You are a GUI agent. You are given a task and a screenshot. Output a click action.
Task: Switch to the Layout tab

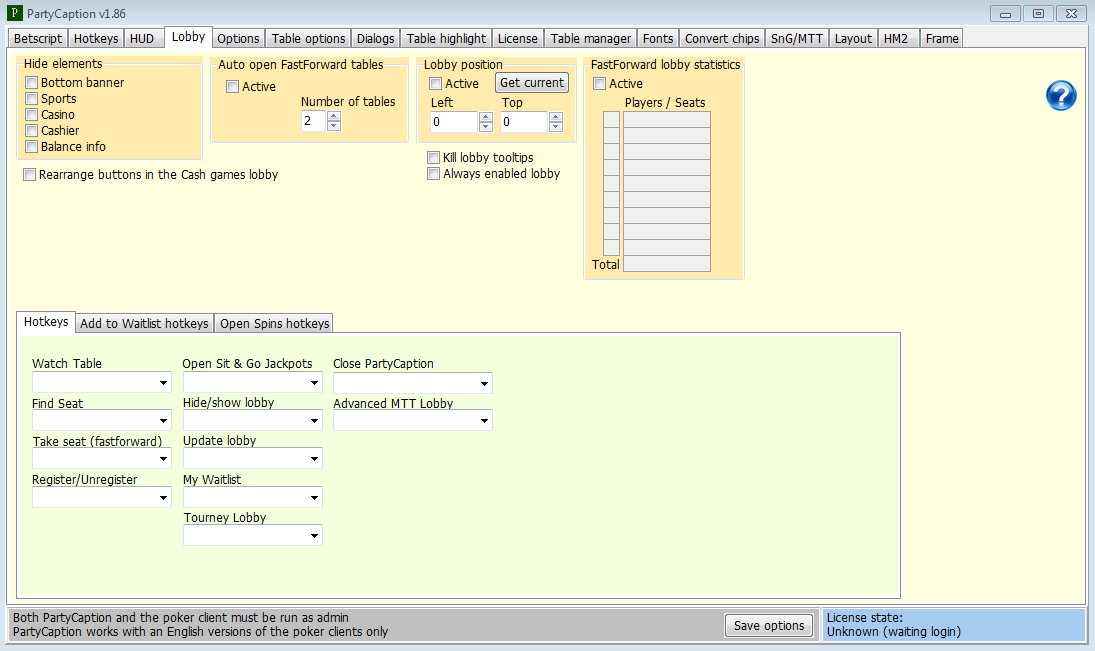pyautogui.click(x=853, y=38)
